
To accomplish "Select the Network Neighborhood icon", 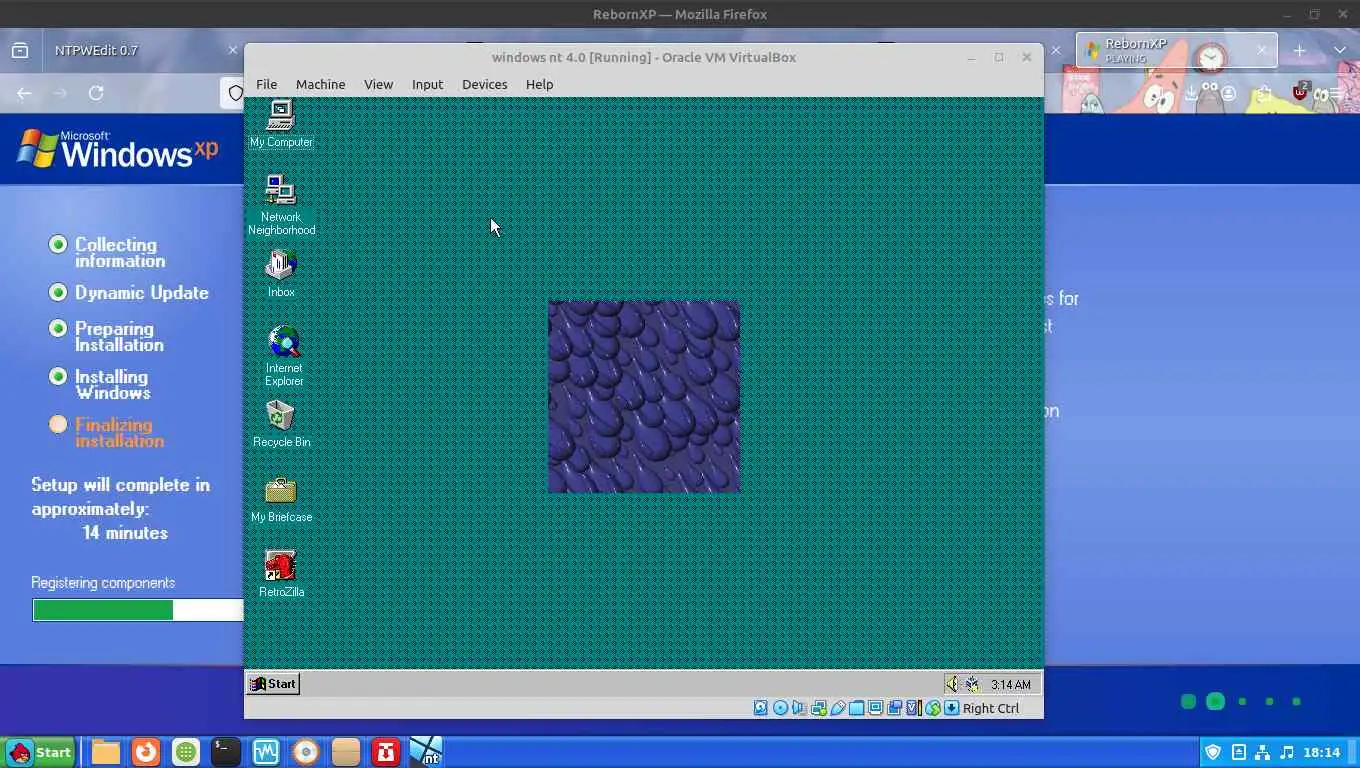I will tap(281, 205).
